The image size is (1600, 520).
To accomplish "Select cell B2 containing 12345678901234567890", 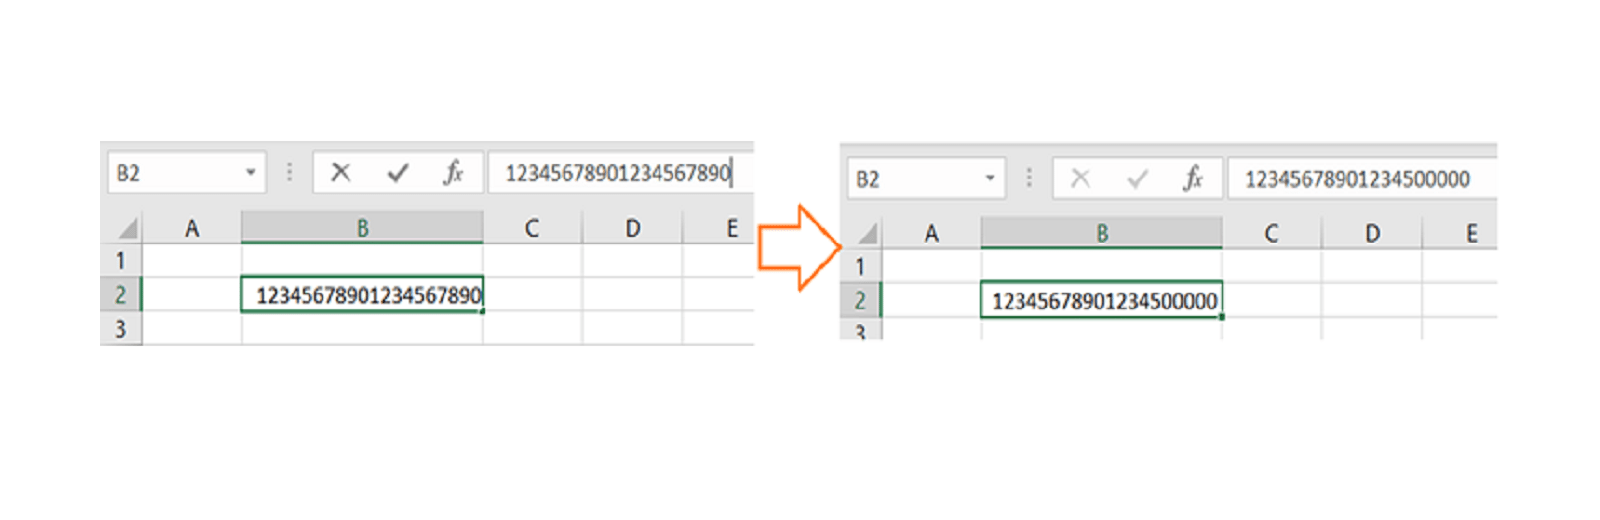I will click(362, 295).
